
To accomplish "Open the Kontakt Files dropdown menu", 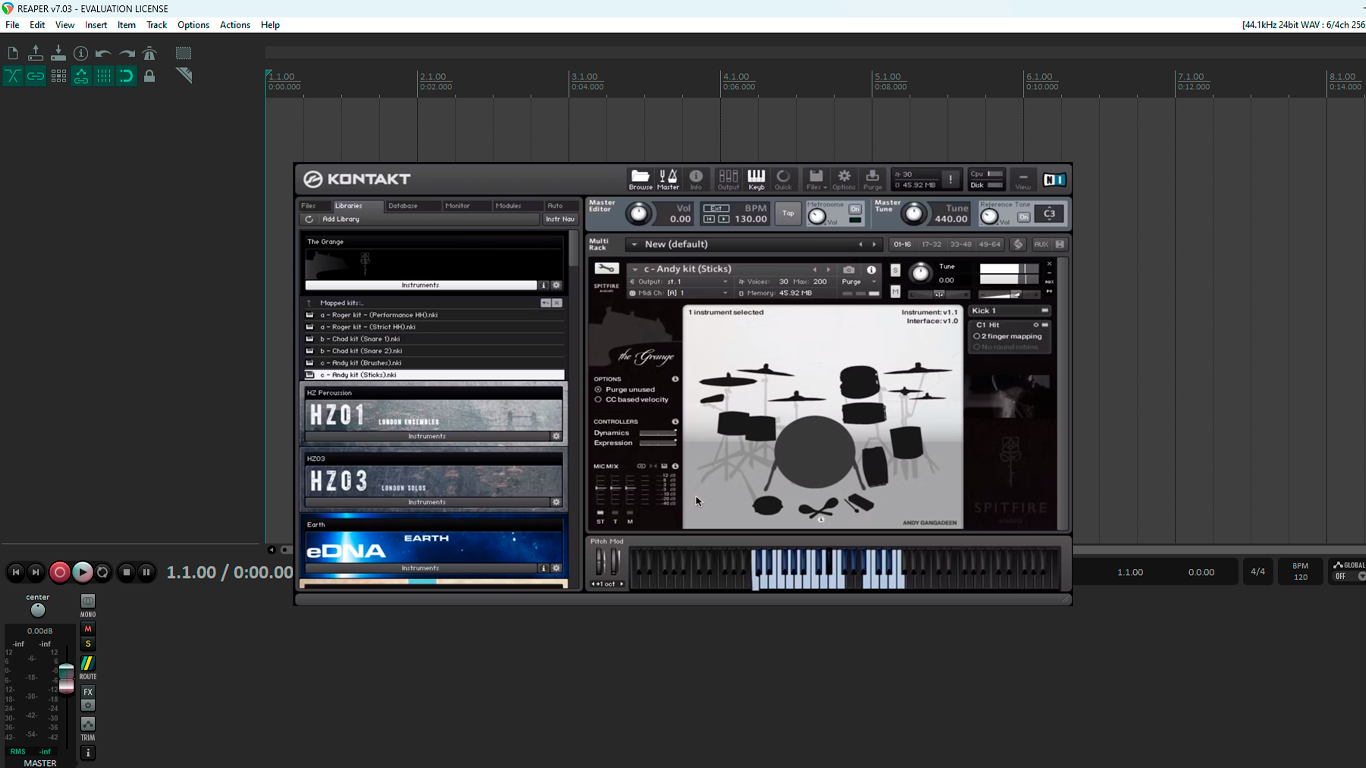I will coord(816,178).
